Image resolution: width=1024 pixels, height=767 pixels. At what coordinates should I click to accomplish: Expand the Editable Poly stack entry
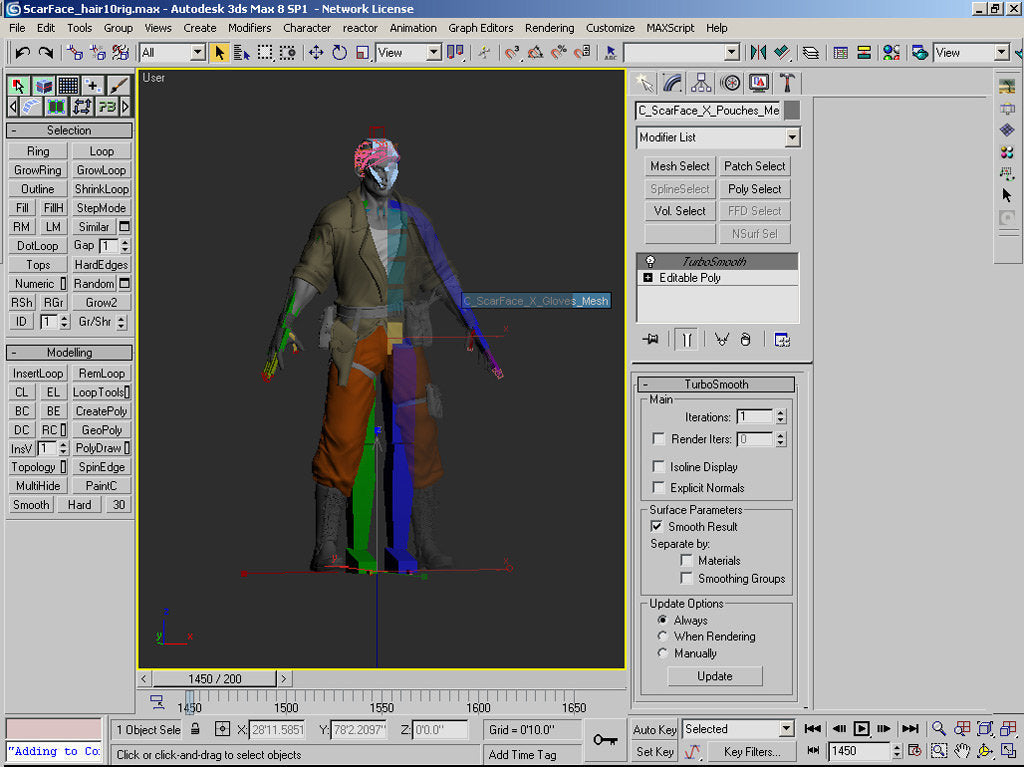pyautogui.click(x=648, y=278)
